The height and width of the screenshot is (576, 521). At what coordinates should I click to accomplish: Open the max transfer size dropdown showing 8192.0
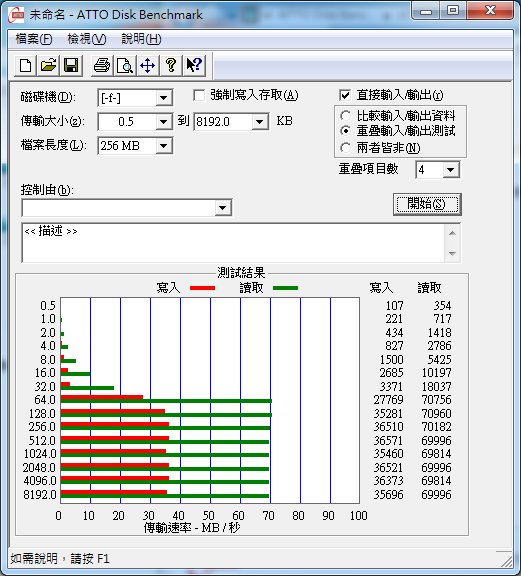[x=260, y=122]
